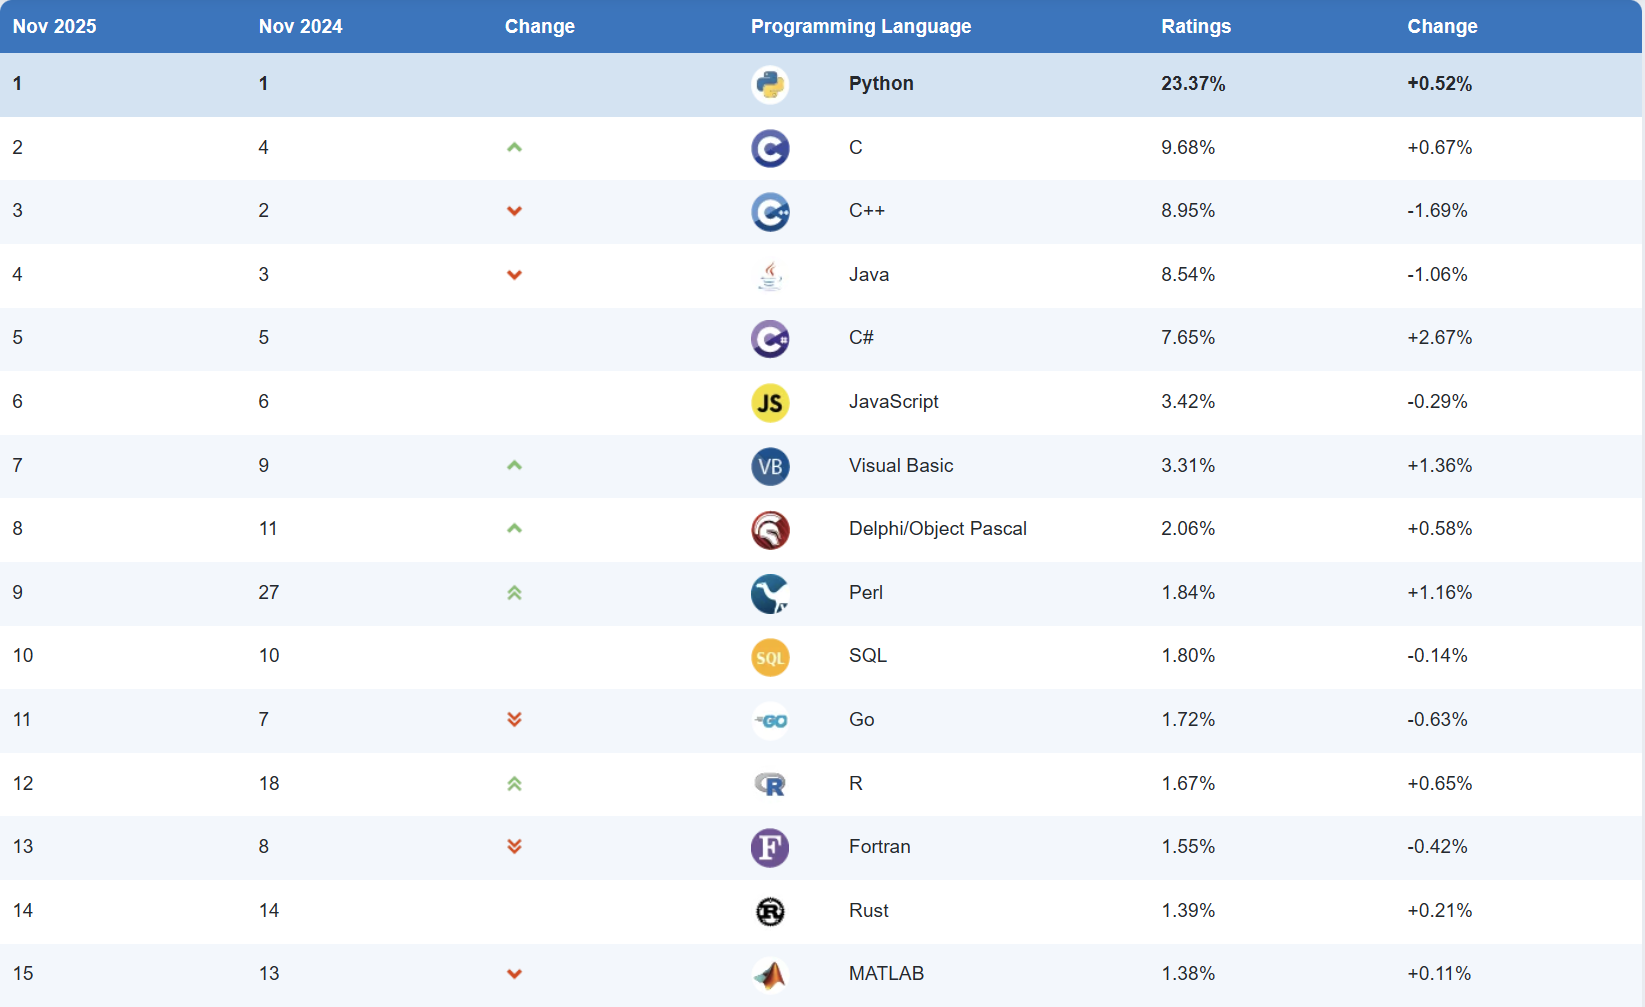
Task: Click the Programming Language column header
Action: [861, 27]
